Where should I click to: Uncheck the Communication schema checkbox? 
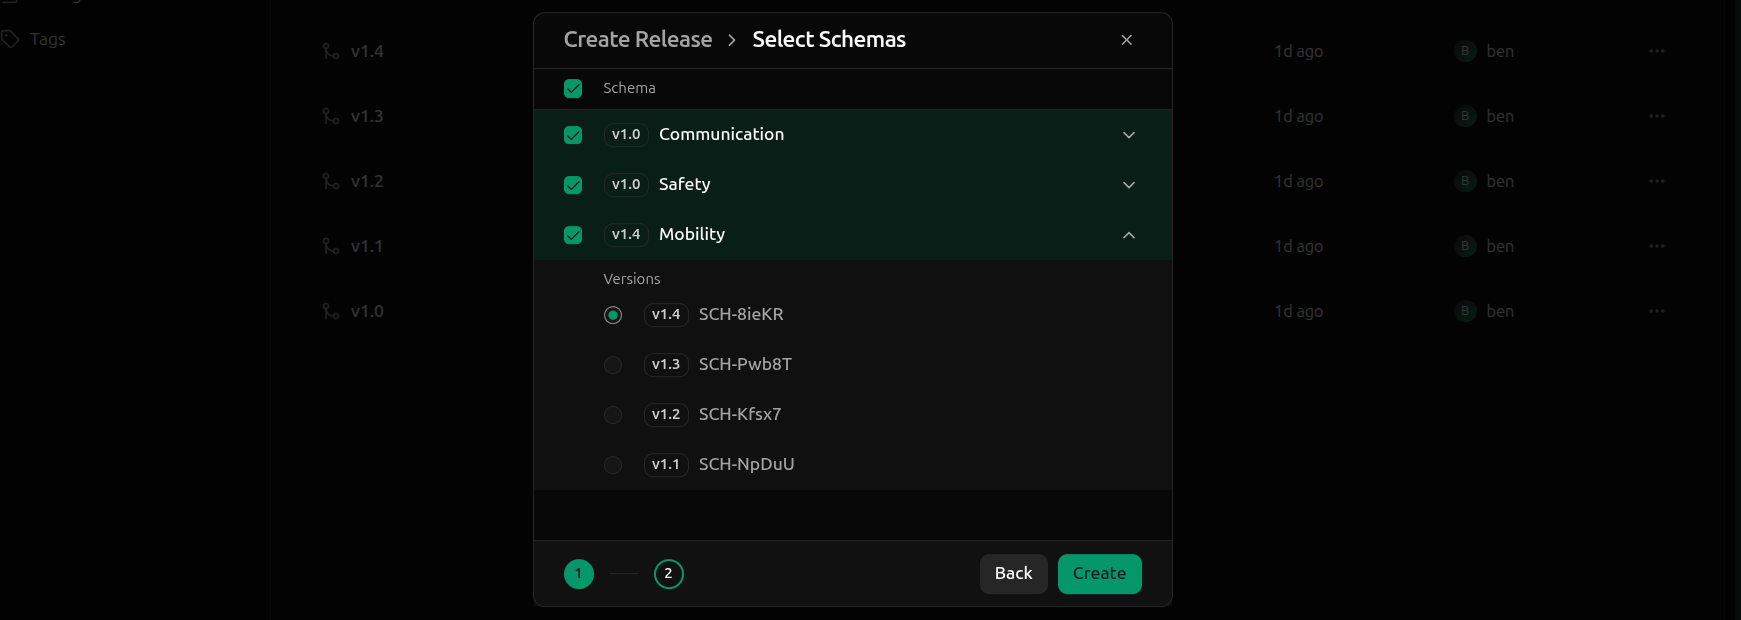[x=573, y=135]
